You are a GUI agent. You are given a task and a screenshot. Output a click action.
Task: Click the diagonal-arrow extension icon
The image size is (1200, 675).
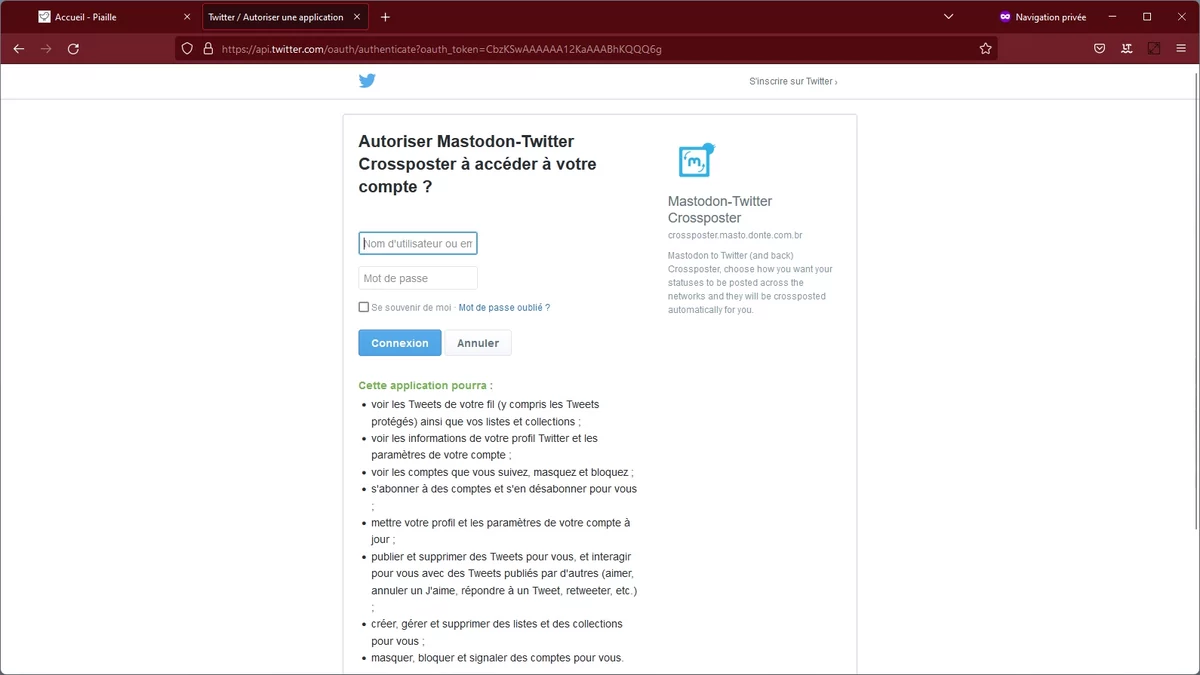pos(1154,48)
